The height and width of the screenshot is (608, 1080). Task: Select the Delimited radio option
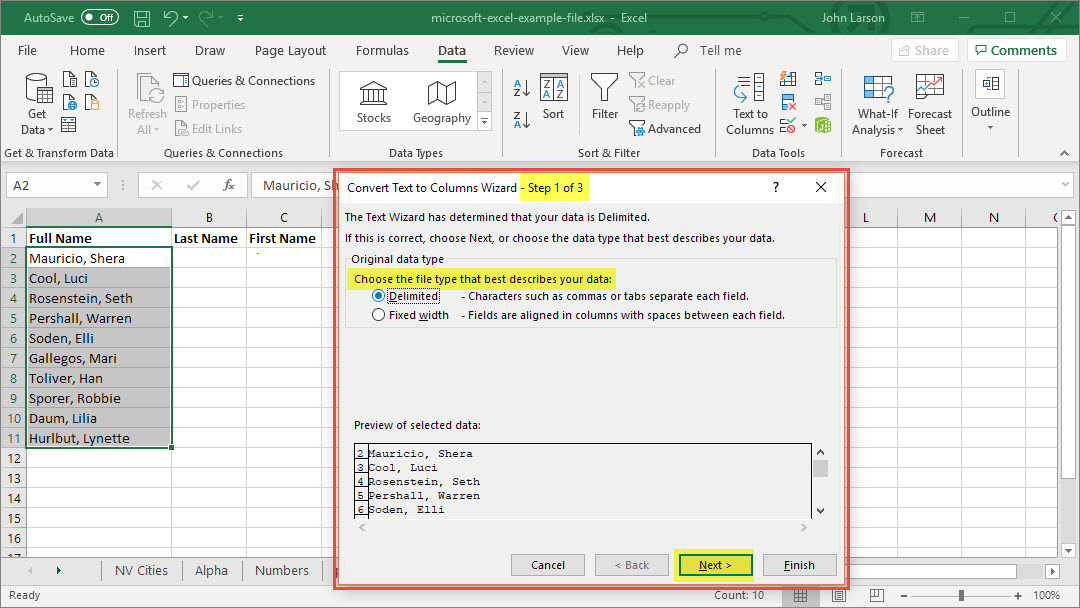378,296
